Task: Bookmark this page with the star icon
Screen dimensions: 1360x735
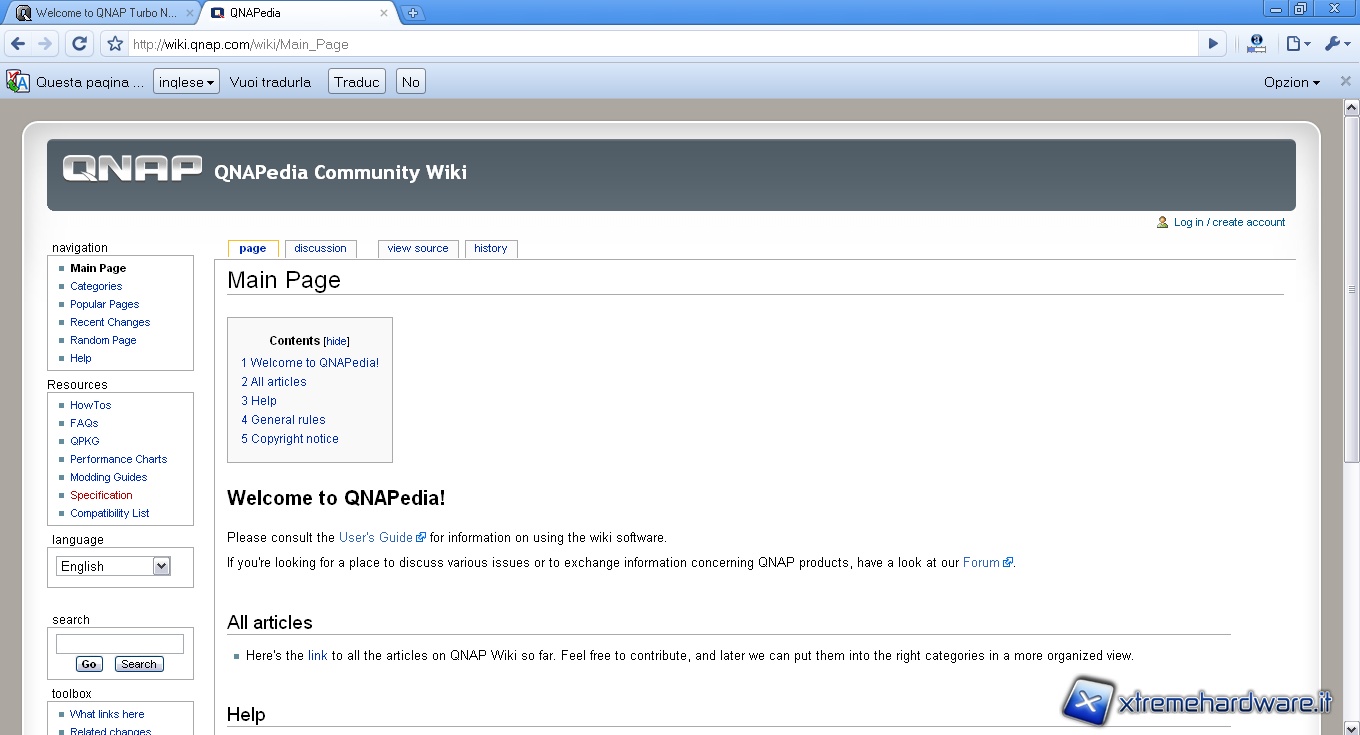Action: (115, 44)
